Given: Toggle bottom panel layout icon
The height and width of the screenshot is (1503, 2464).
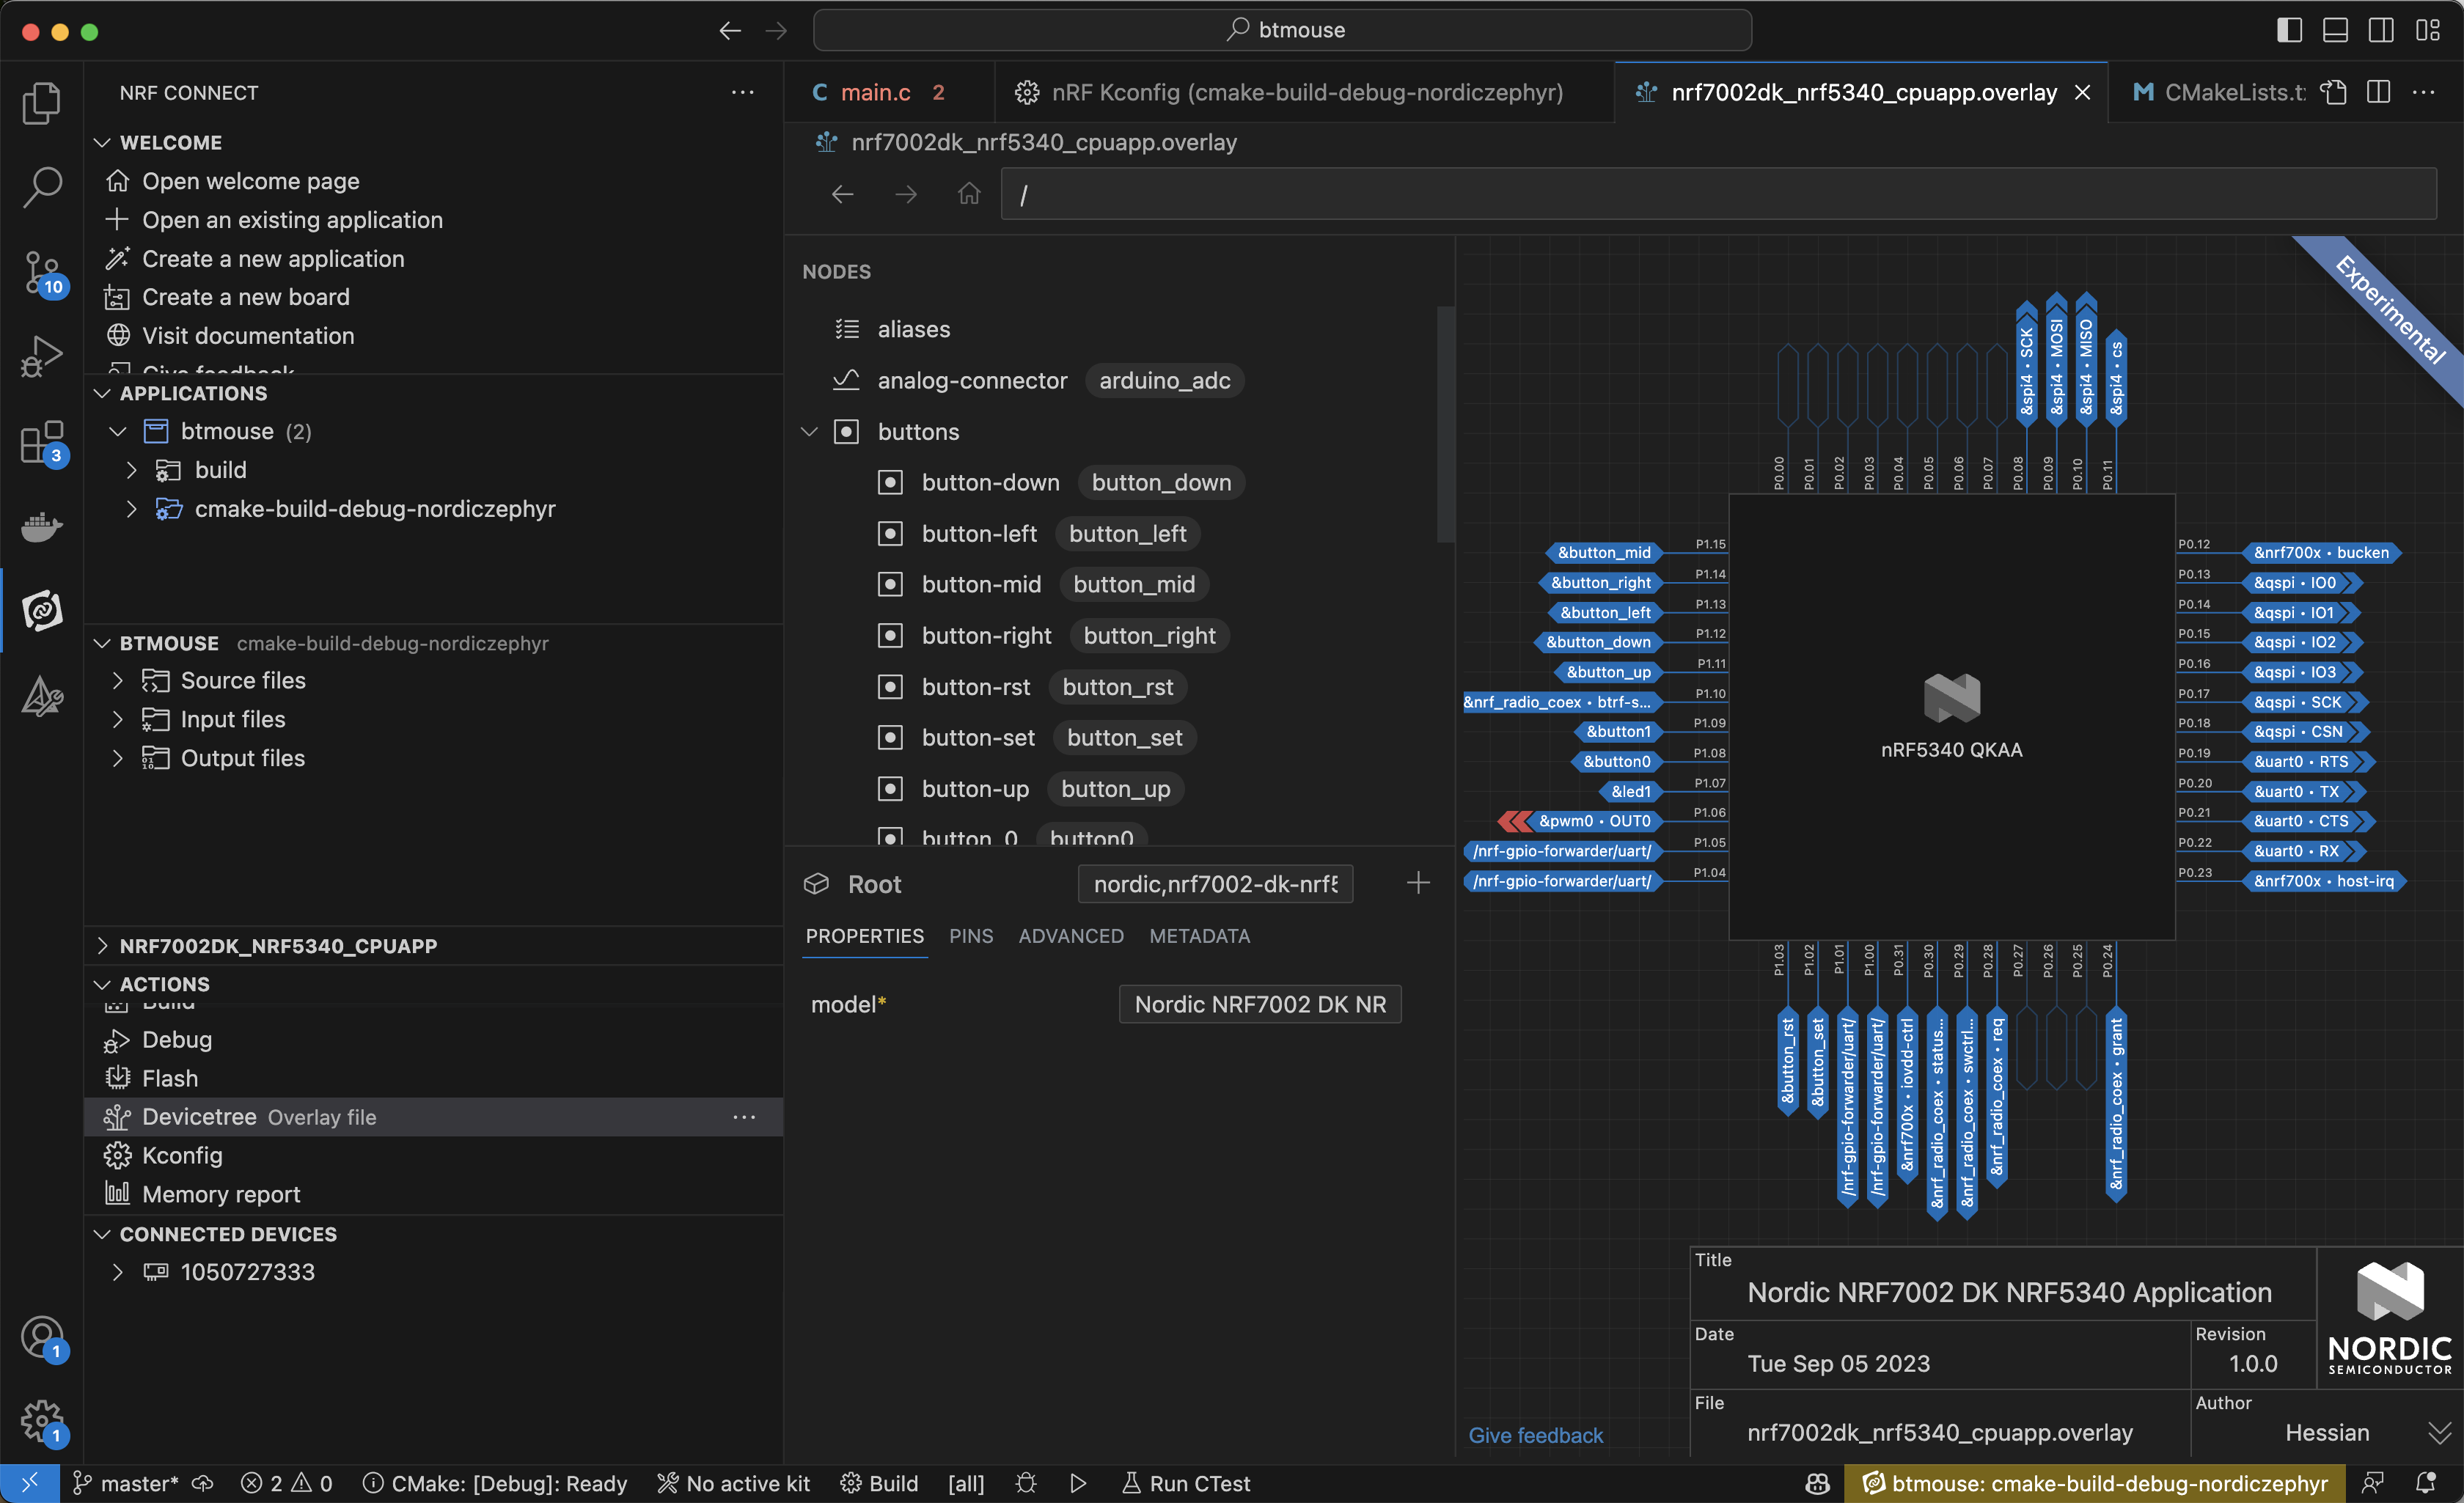Looking at the screenshot, I should (x=2335, y=30).
